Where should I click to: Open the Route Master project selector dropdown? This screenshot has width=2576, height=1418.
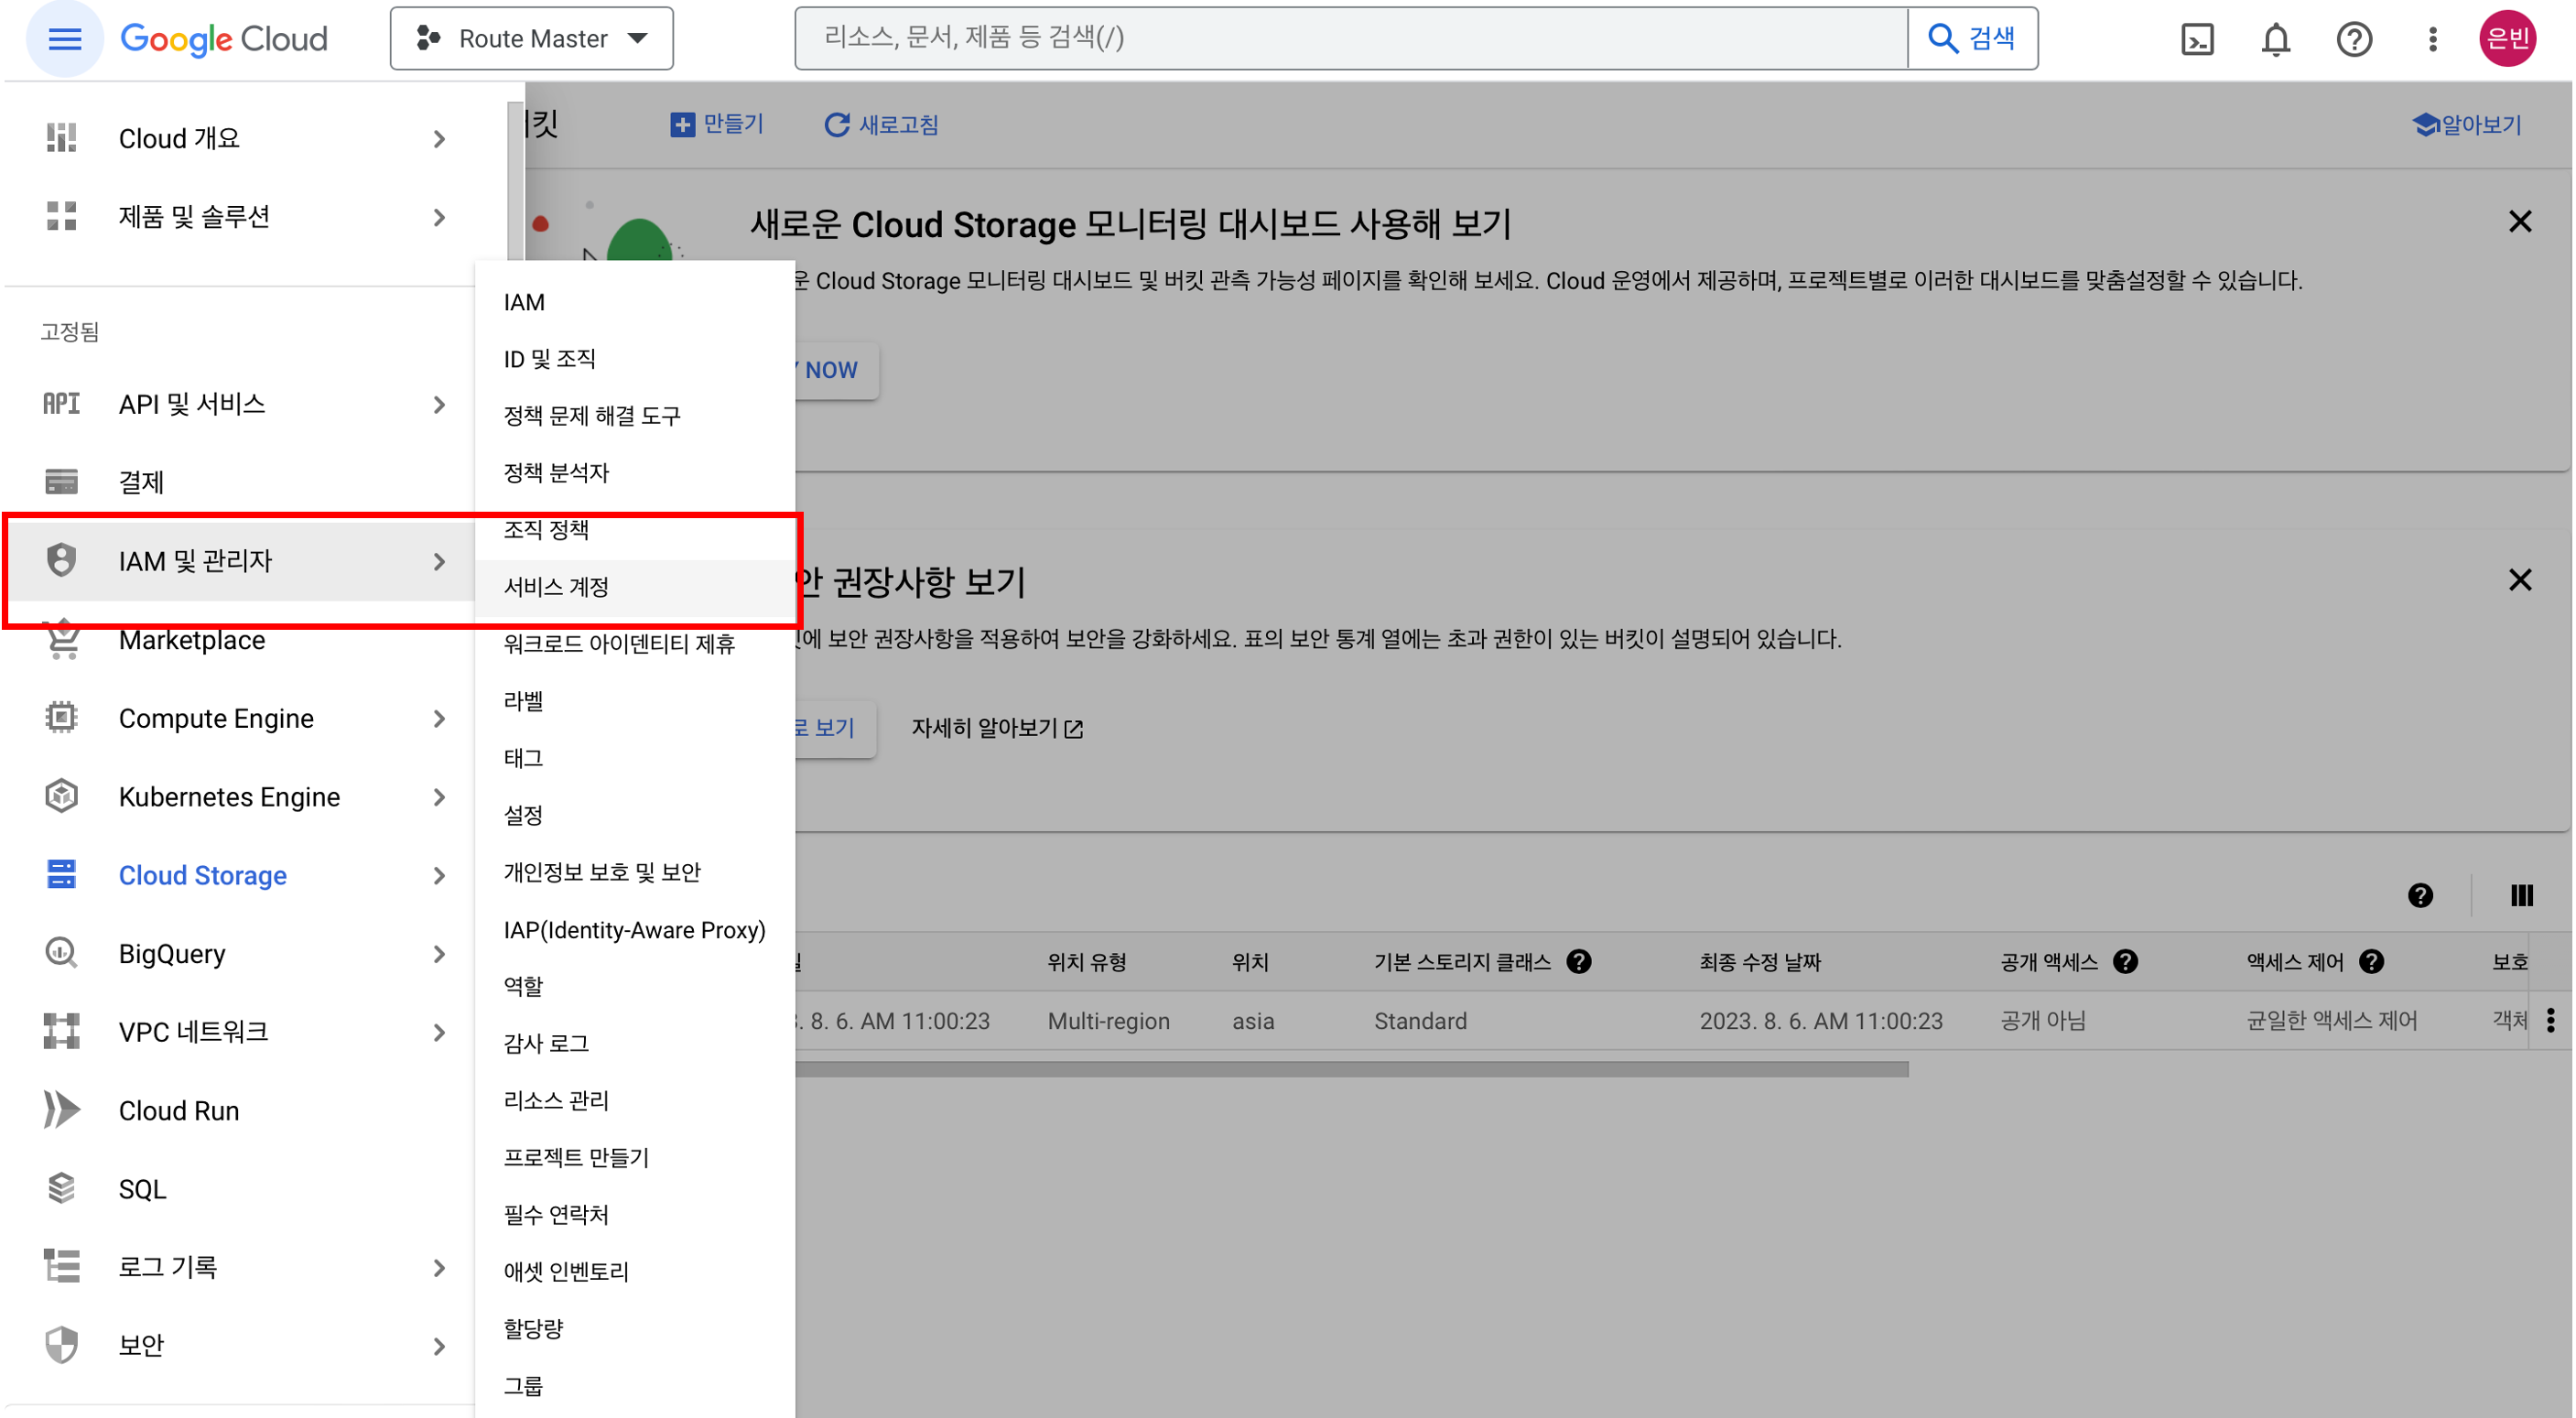532,39
